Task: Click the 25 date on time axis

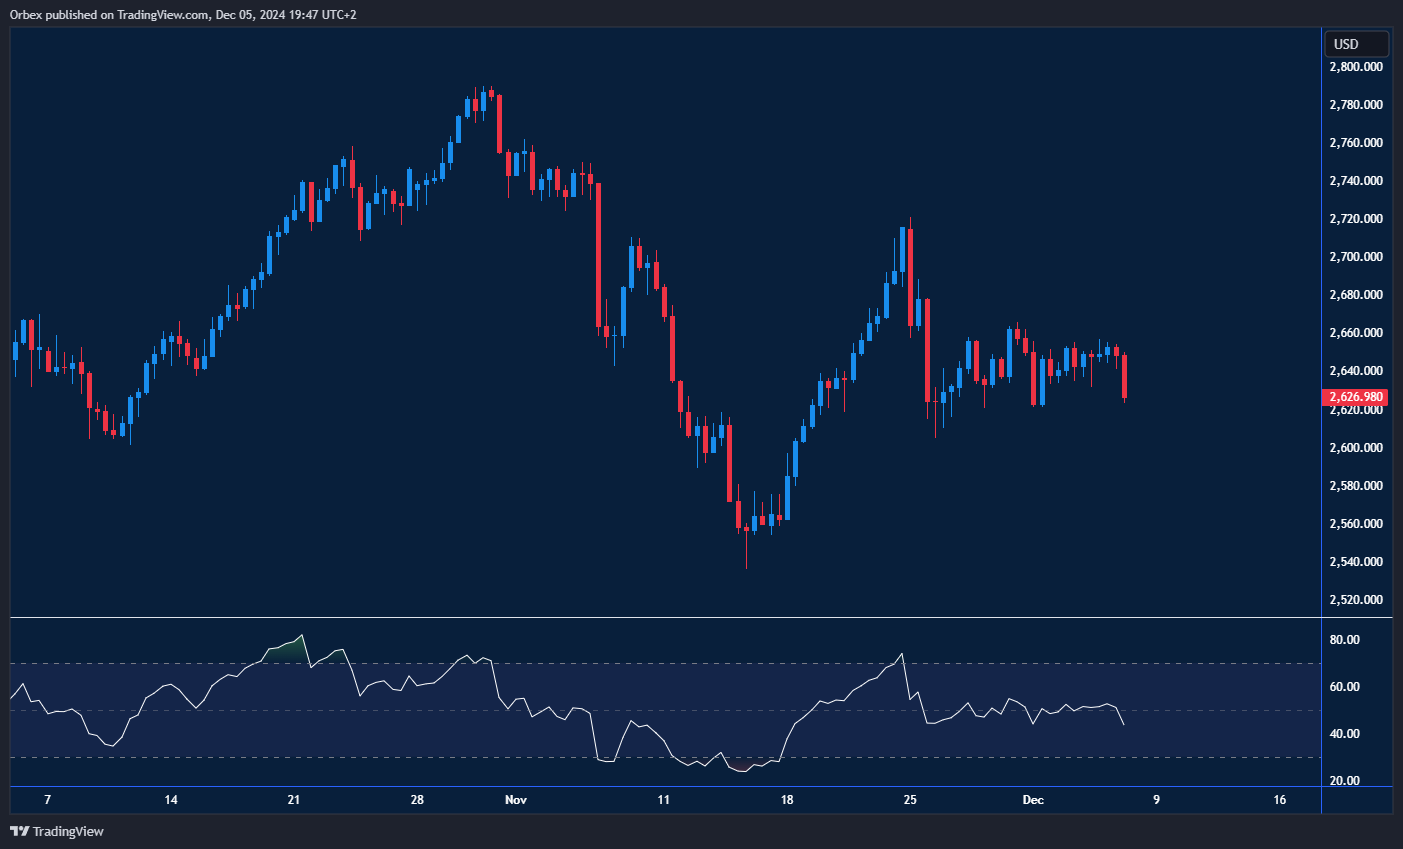Action: (x=910, y=800)
